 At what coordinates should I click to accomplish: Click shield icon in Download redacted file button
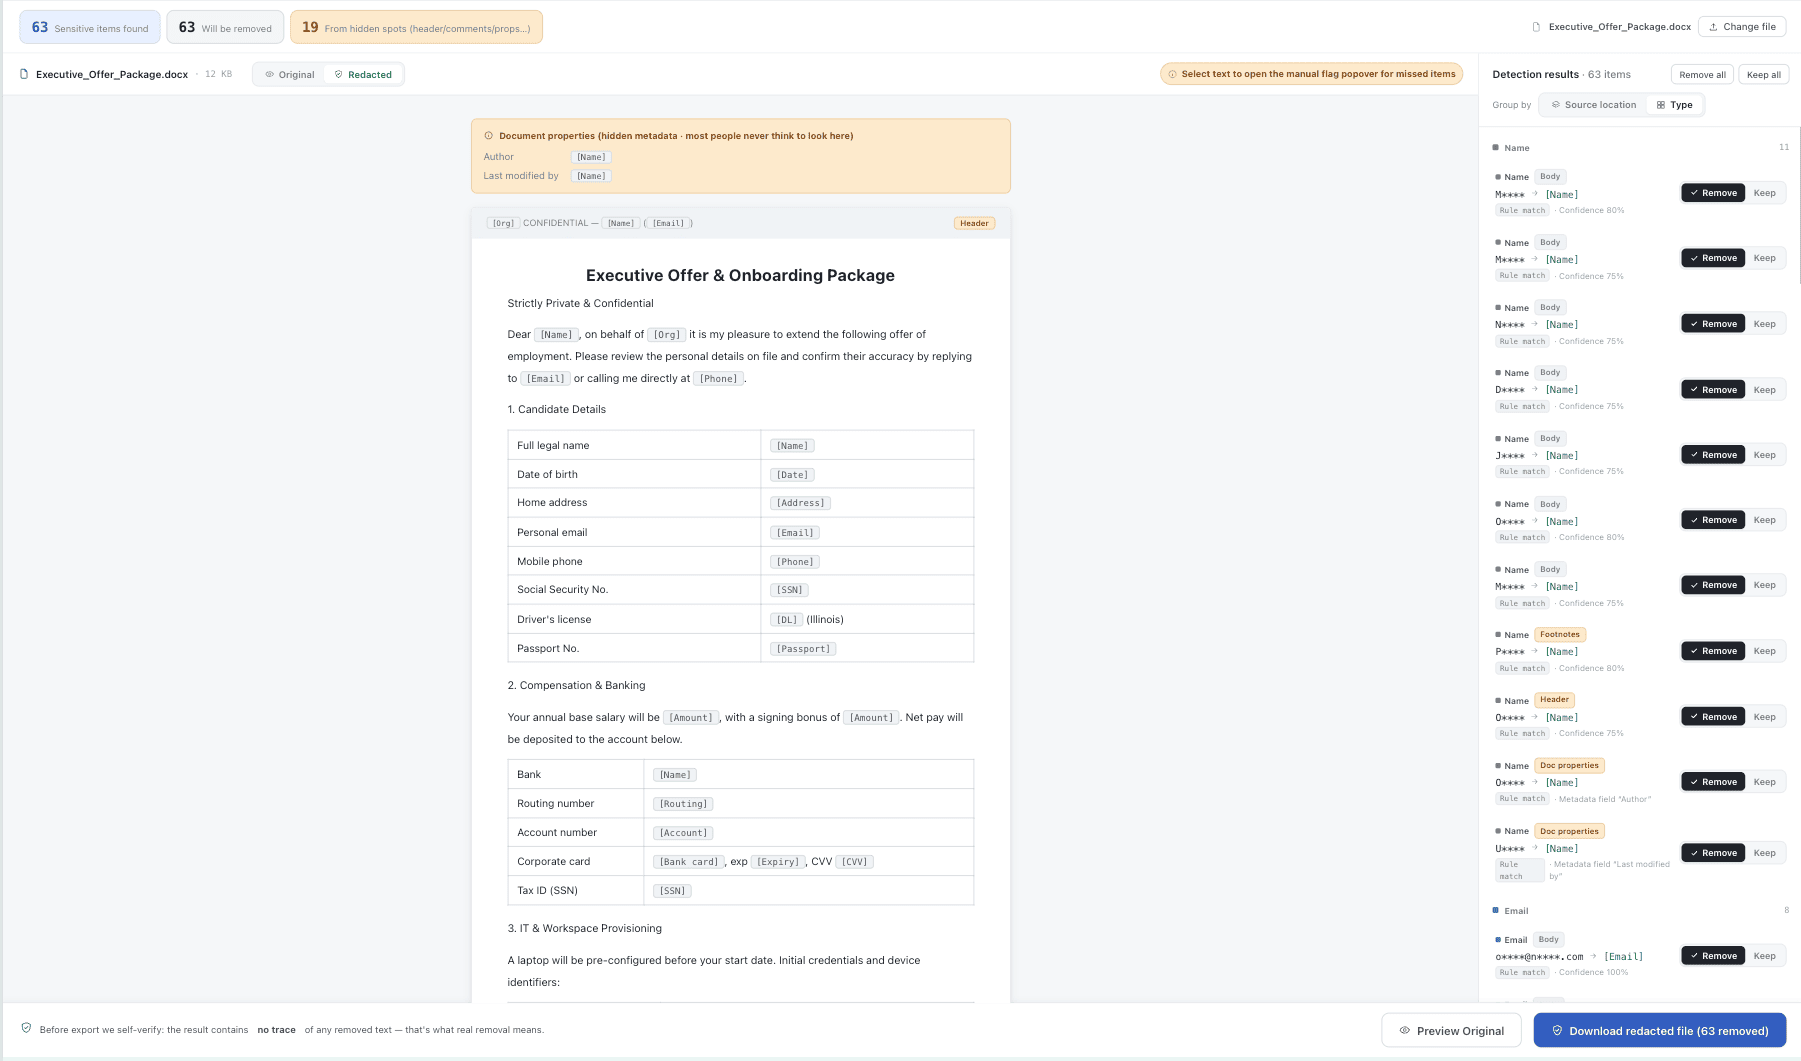point(1557,1031)
